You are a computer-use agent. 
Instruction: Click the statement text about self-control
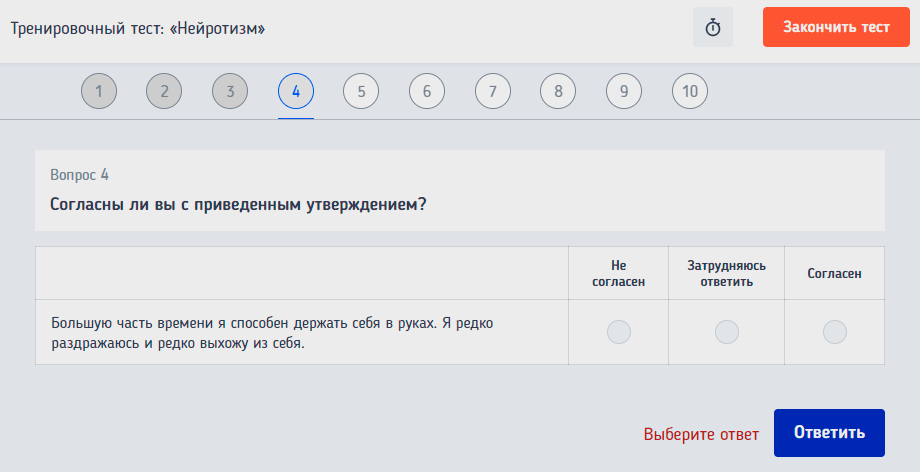tap(272, 333)
